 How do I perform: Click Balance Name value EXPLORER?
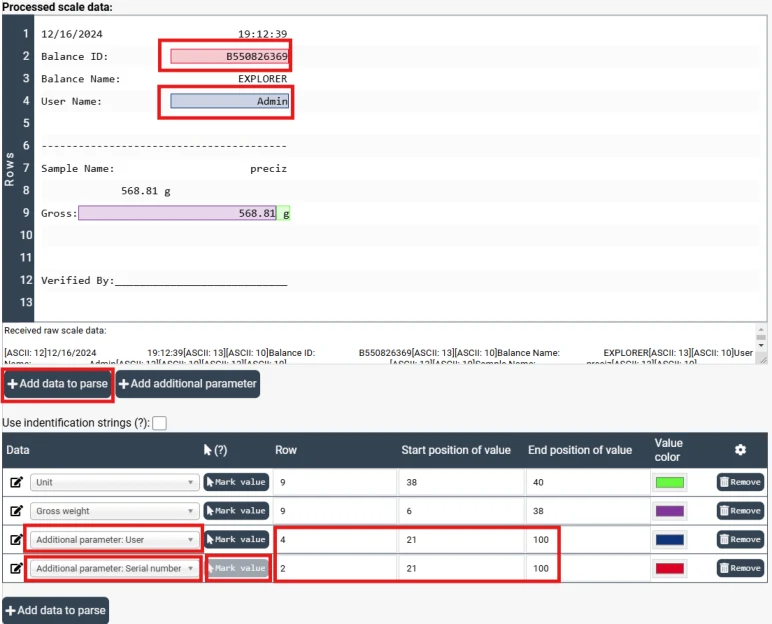[x=262, y=79]
